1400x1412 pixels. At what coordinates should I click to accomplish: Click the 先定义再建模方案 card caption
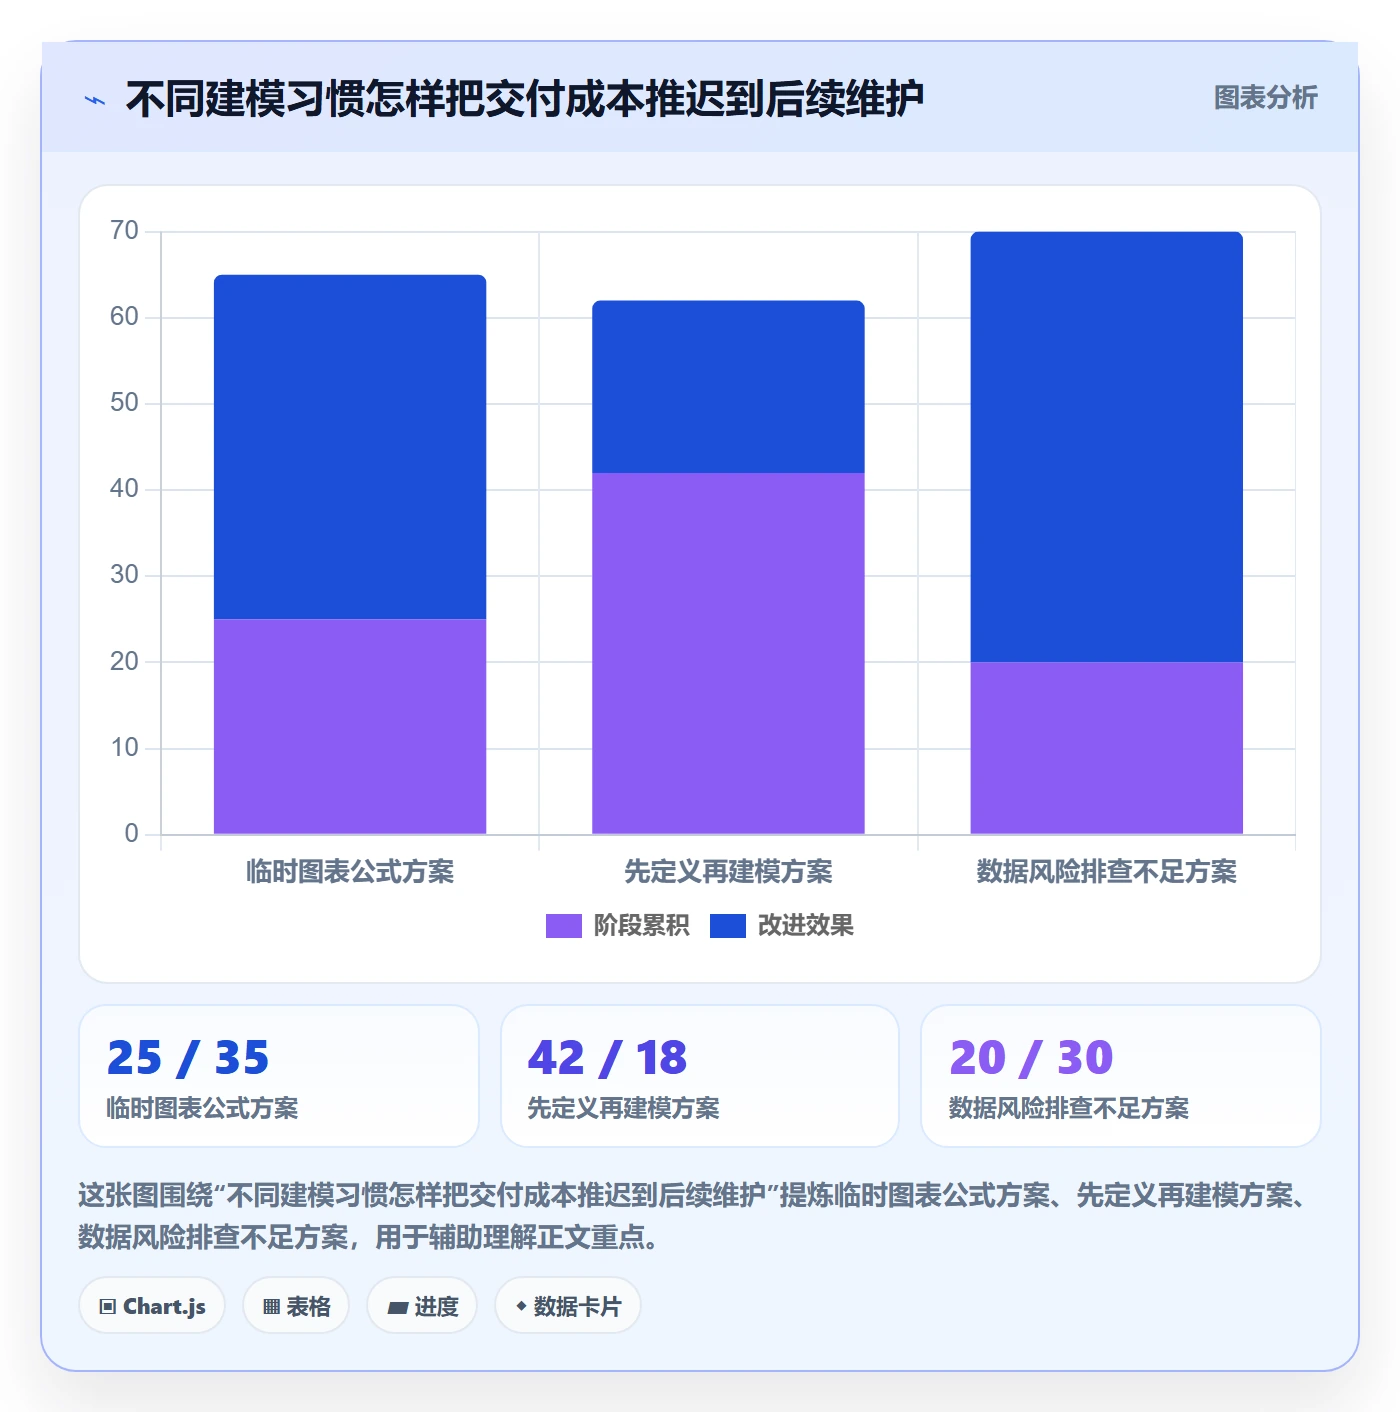tap(623, 1109)
